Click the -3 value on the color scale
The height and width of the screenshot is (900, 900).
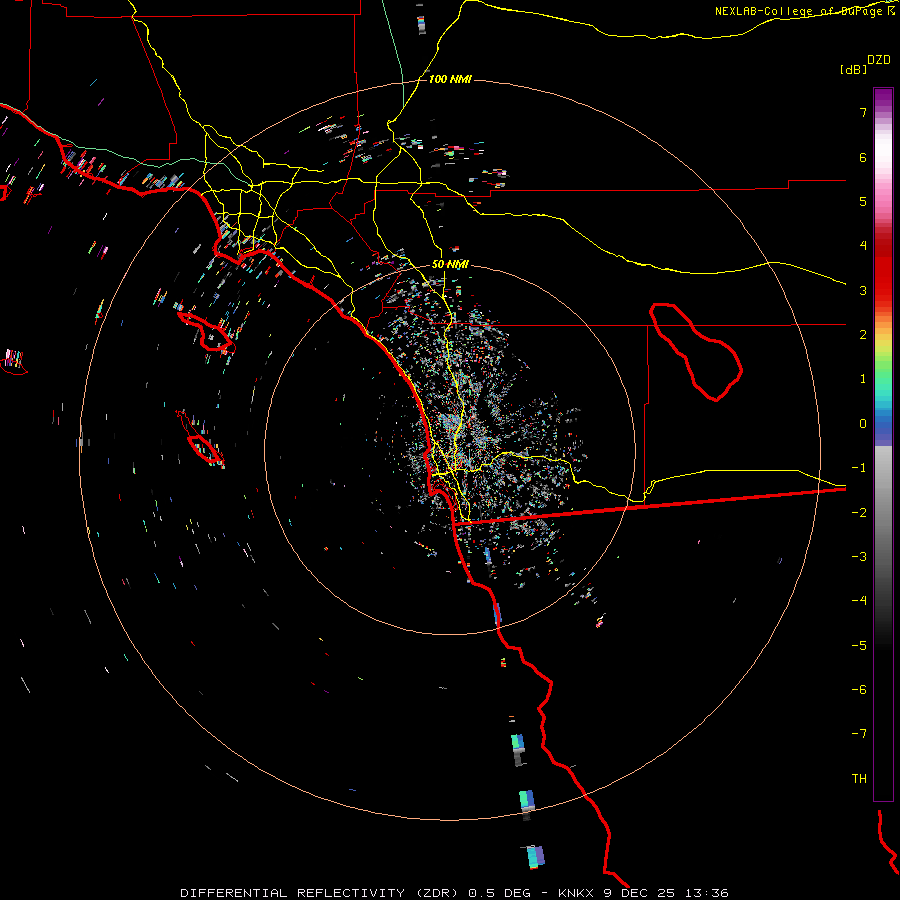click(x=859, y=557)
